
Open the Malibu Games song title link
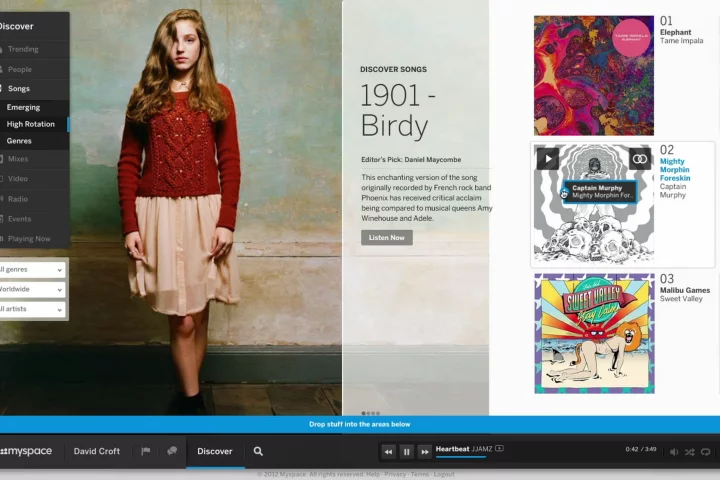click(x=685, y=290)
